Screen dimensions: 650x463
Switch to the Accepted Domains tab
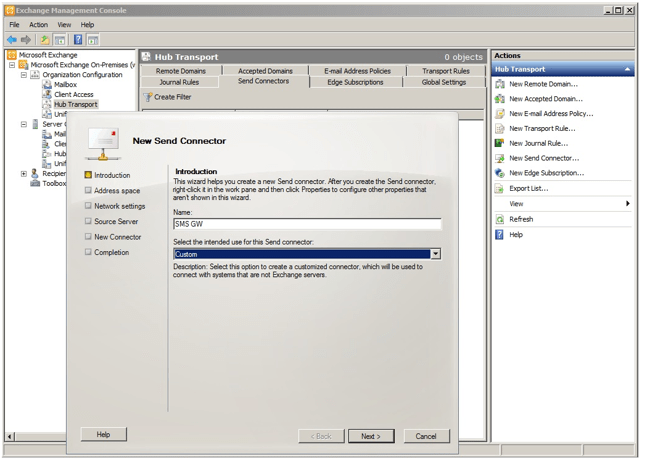click(265, 71)
